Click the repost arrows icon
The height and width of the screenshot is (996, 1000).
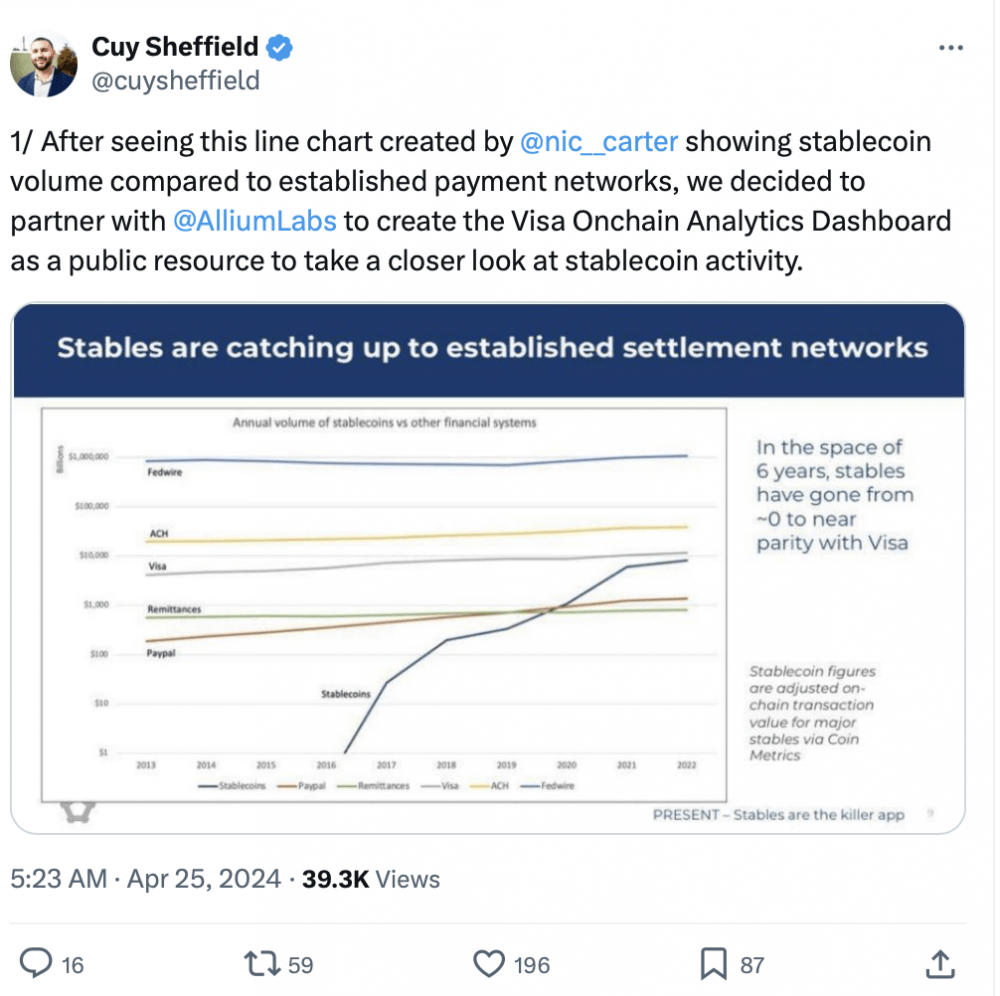(x=262, y=963)
